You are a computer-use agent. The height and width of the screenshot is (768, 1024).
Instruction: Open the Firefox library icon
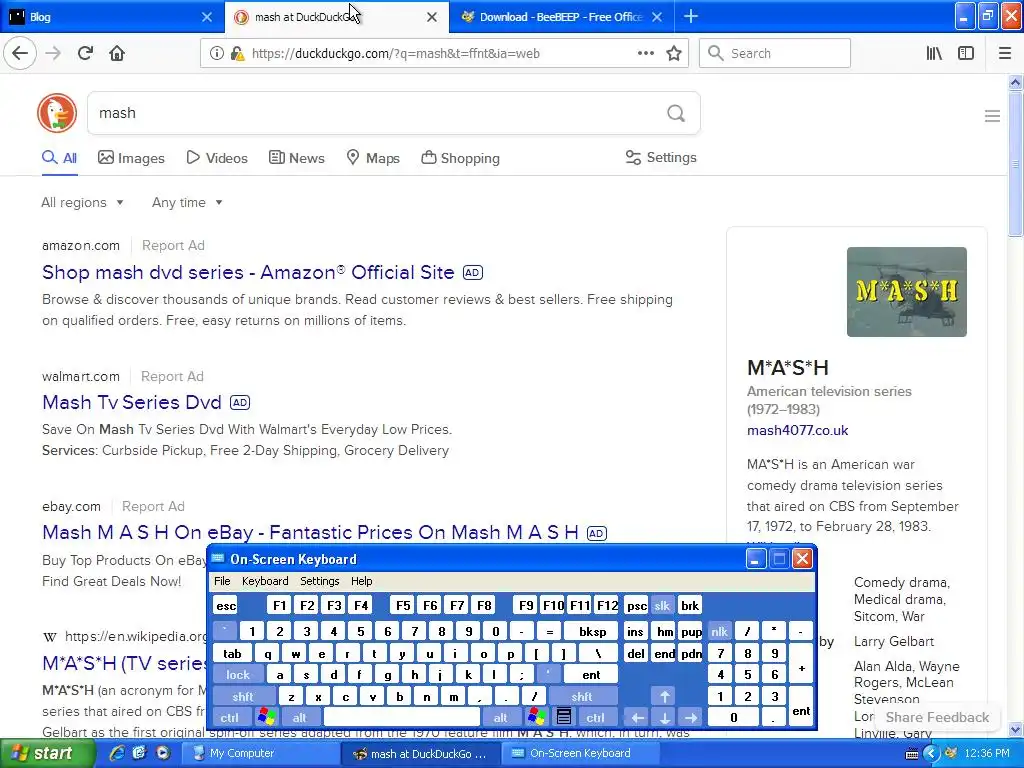click(x=934, y=53)
